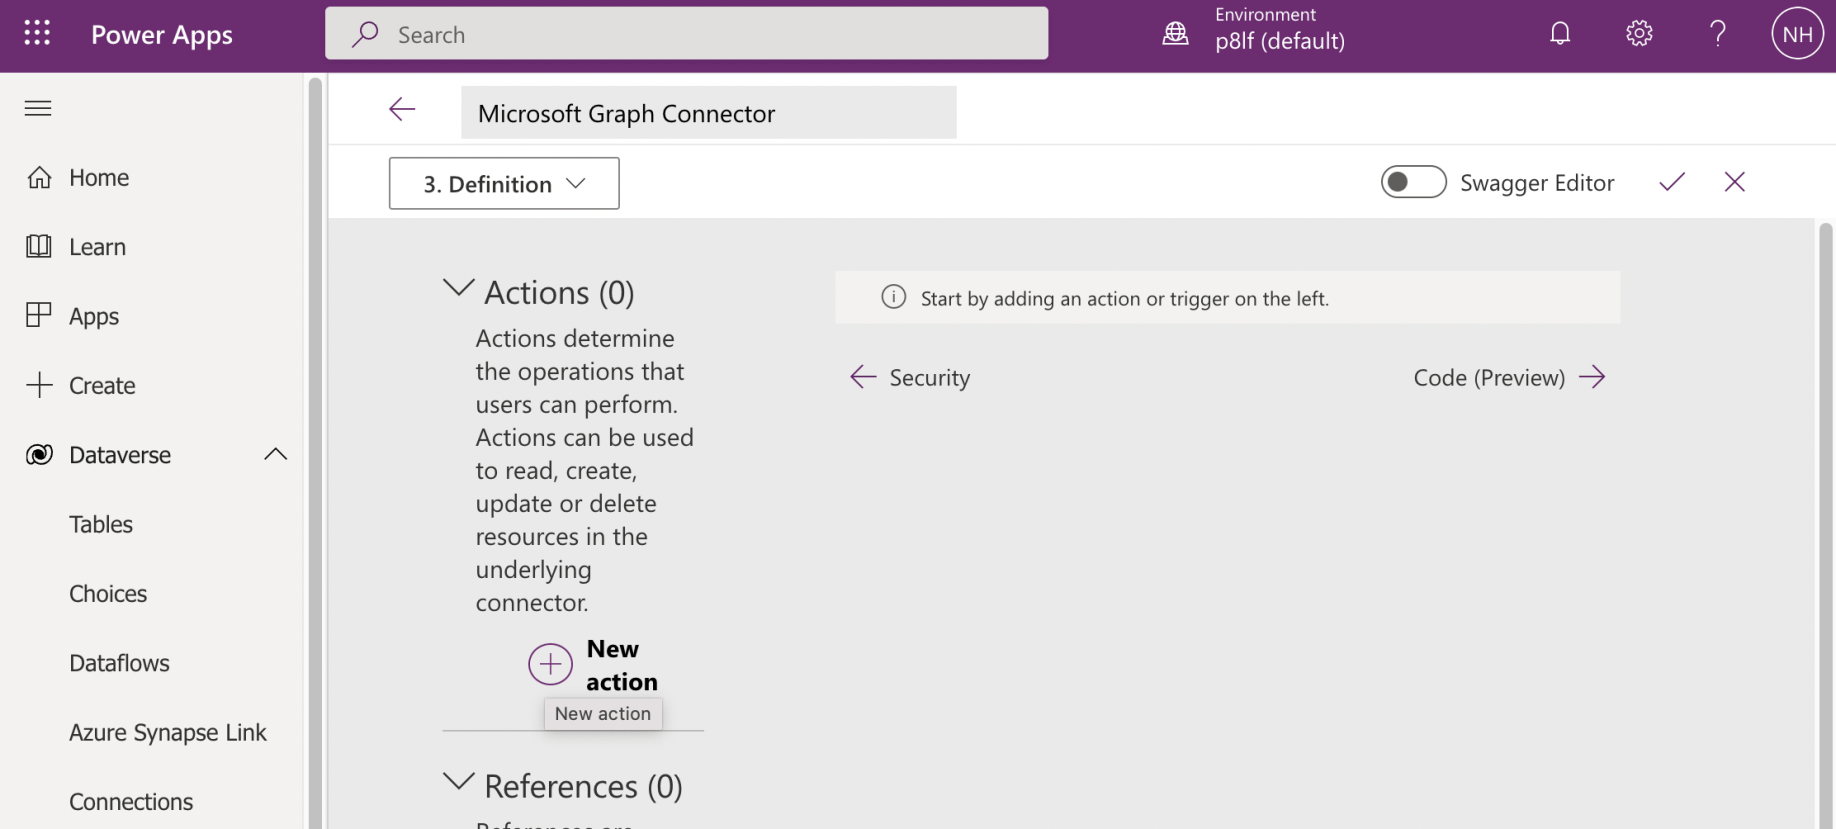The height and width of the screenshot is (829, 1836).
Task: Go to Tables in the sidebar
Action: 101,524
